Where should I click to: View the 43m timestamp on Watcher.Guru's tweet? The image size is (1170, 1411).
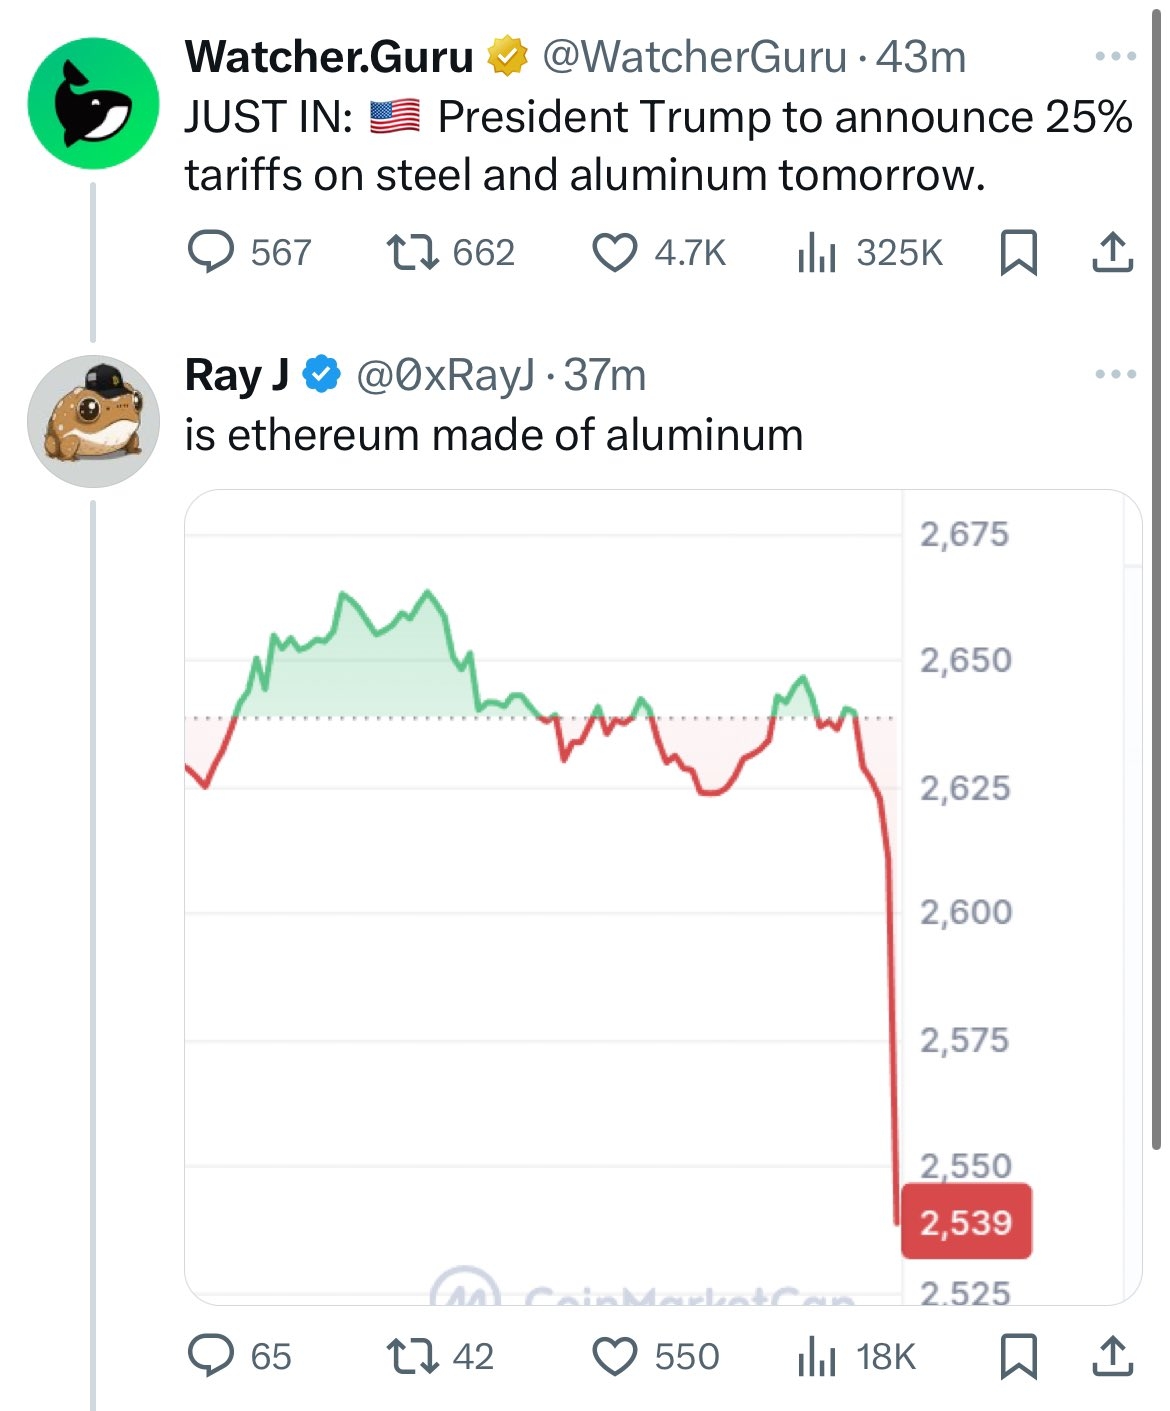pos(924,58)
